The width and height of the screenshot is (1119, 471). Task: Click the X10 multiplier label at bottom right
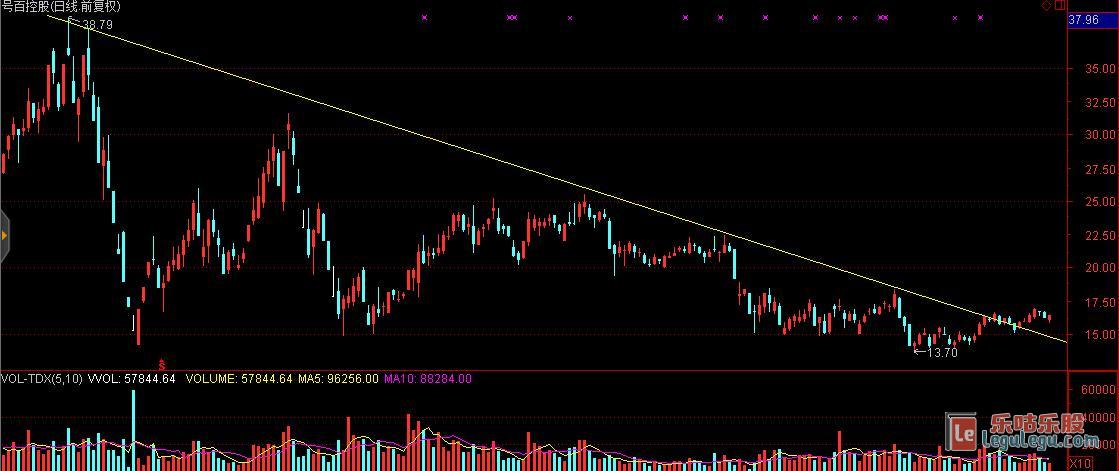pyautogui.click(x=1080, y=464)
